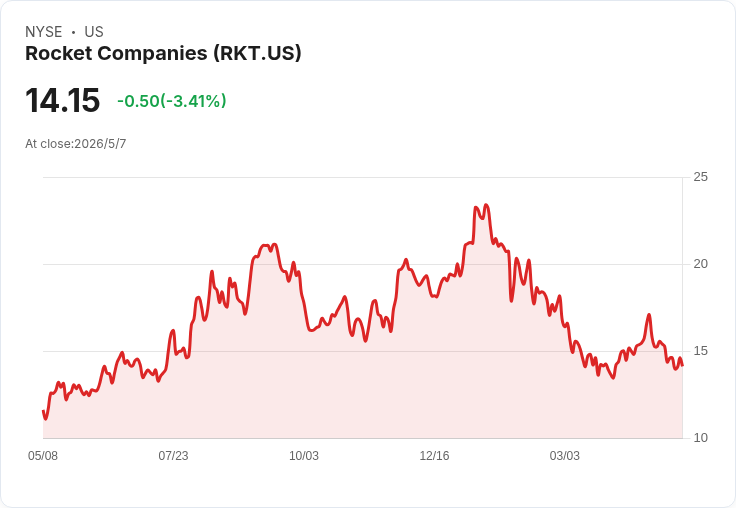Click the 10 price level label
Viewport: 736px width, 508px height.
tap(700, 438)
